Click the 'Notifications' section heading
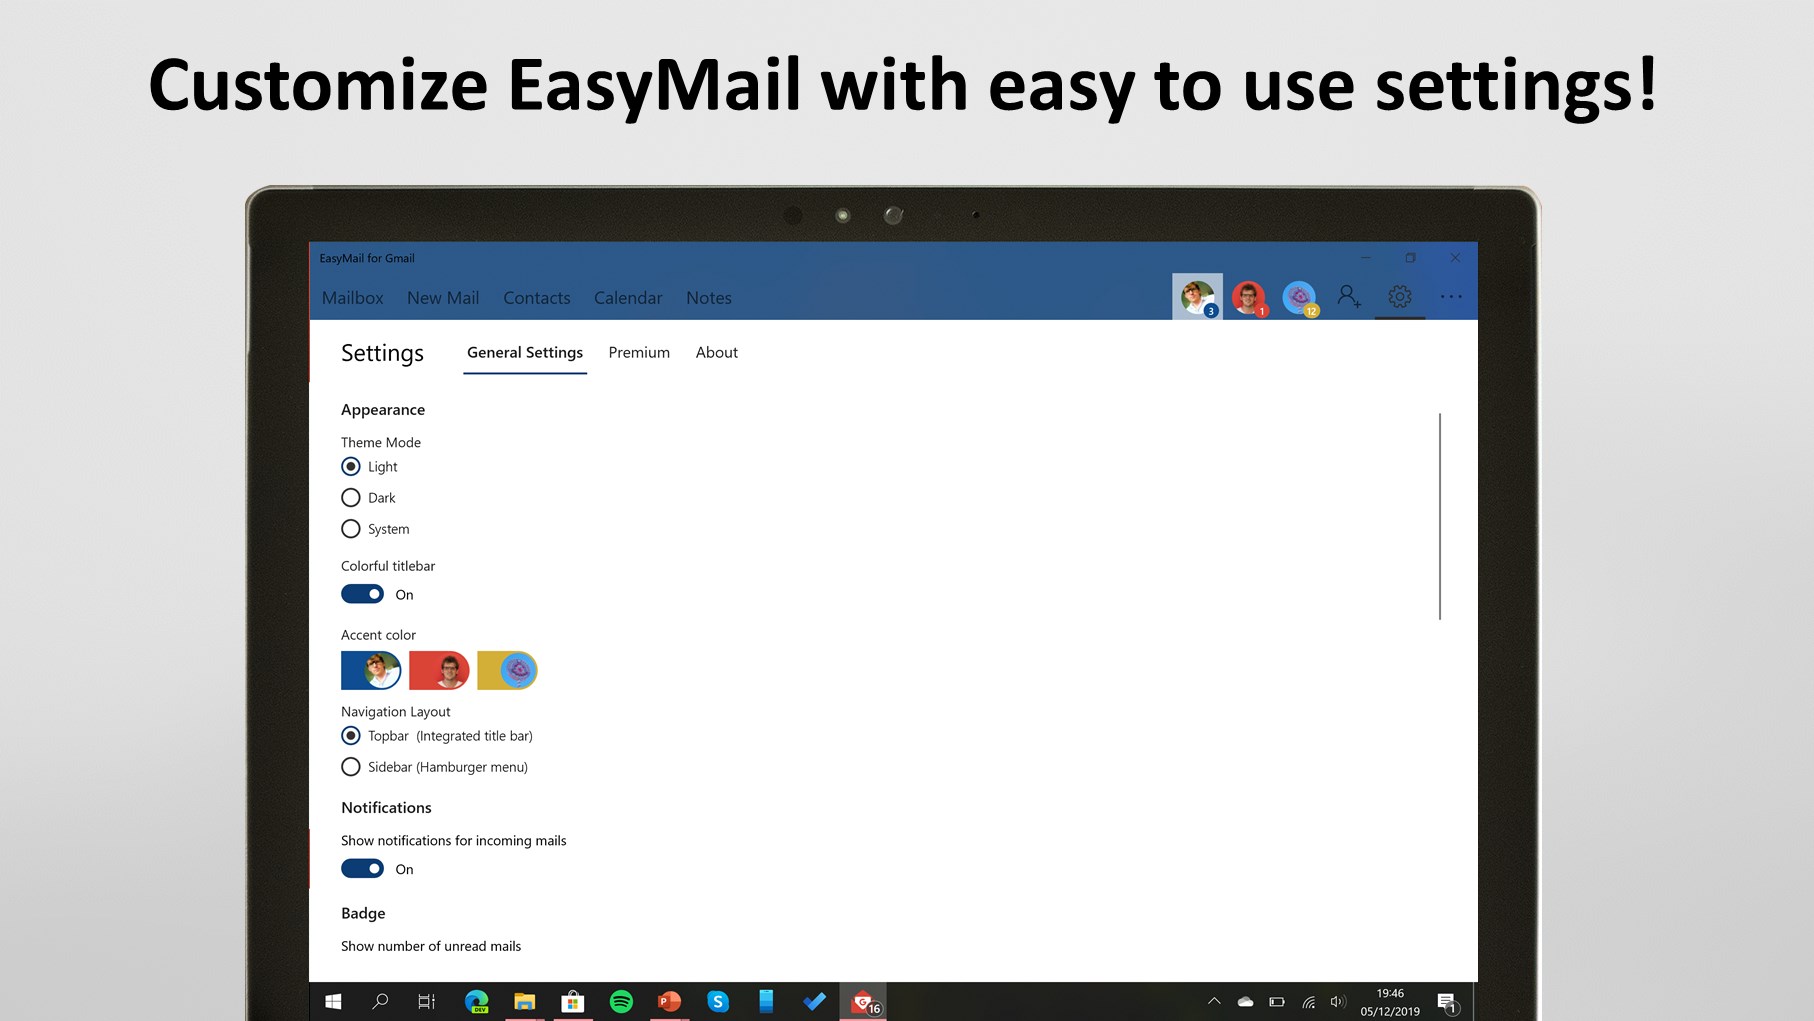This screenshot has height=1021, width=1814. point(386,808)
